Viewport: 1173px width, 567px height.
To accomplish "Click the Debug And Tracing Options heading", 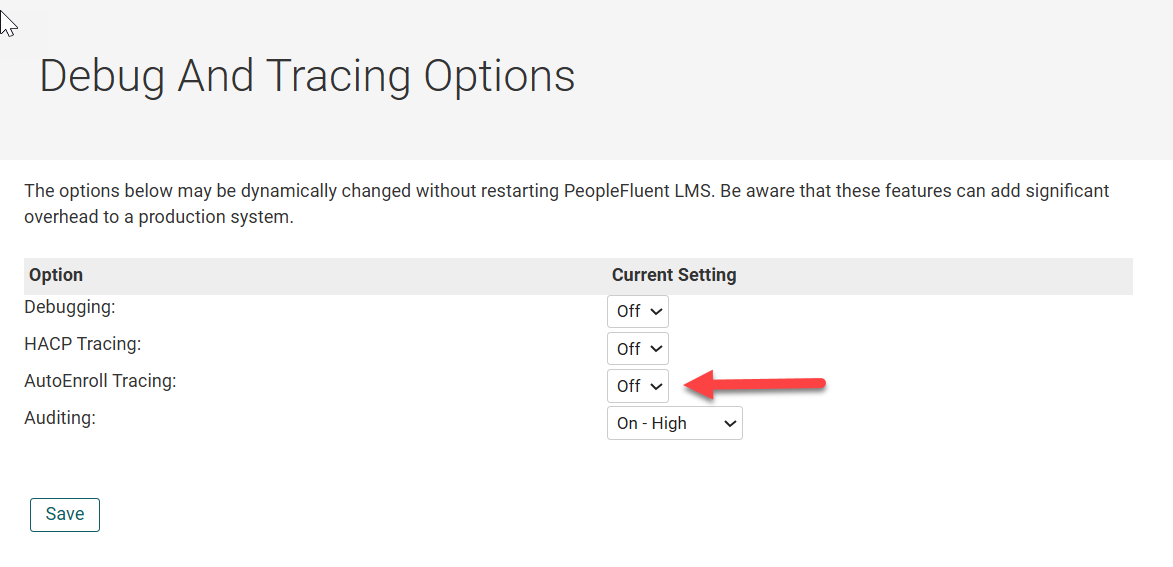I will (307, 76).
